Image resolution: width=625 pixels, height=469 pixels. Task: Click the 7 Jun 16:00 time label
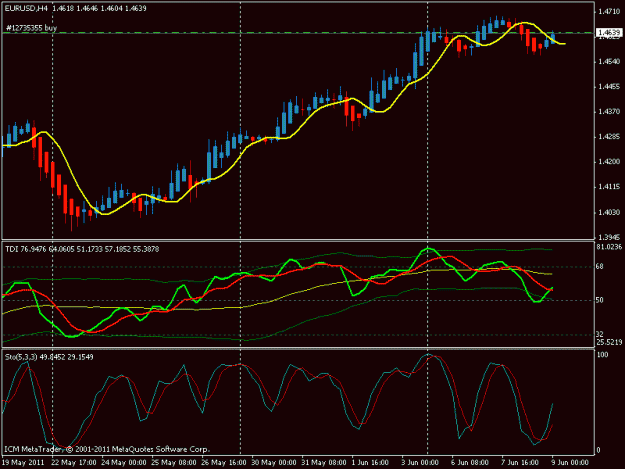(520, 463)
